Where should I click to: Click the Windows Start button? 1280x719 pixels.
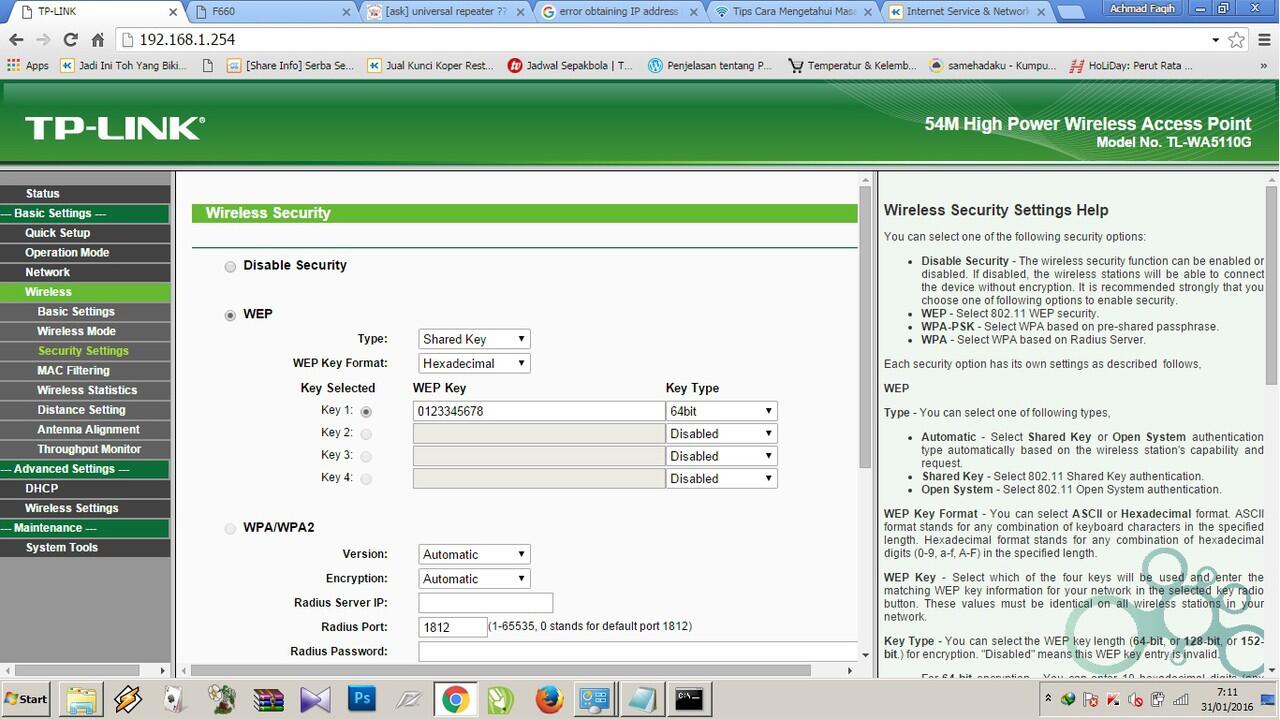coord(26,699)
